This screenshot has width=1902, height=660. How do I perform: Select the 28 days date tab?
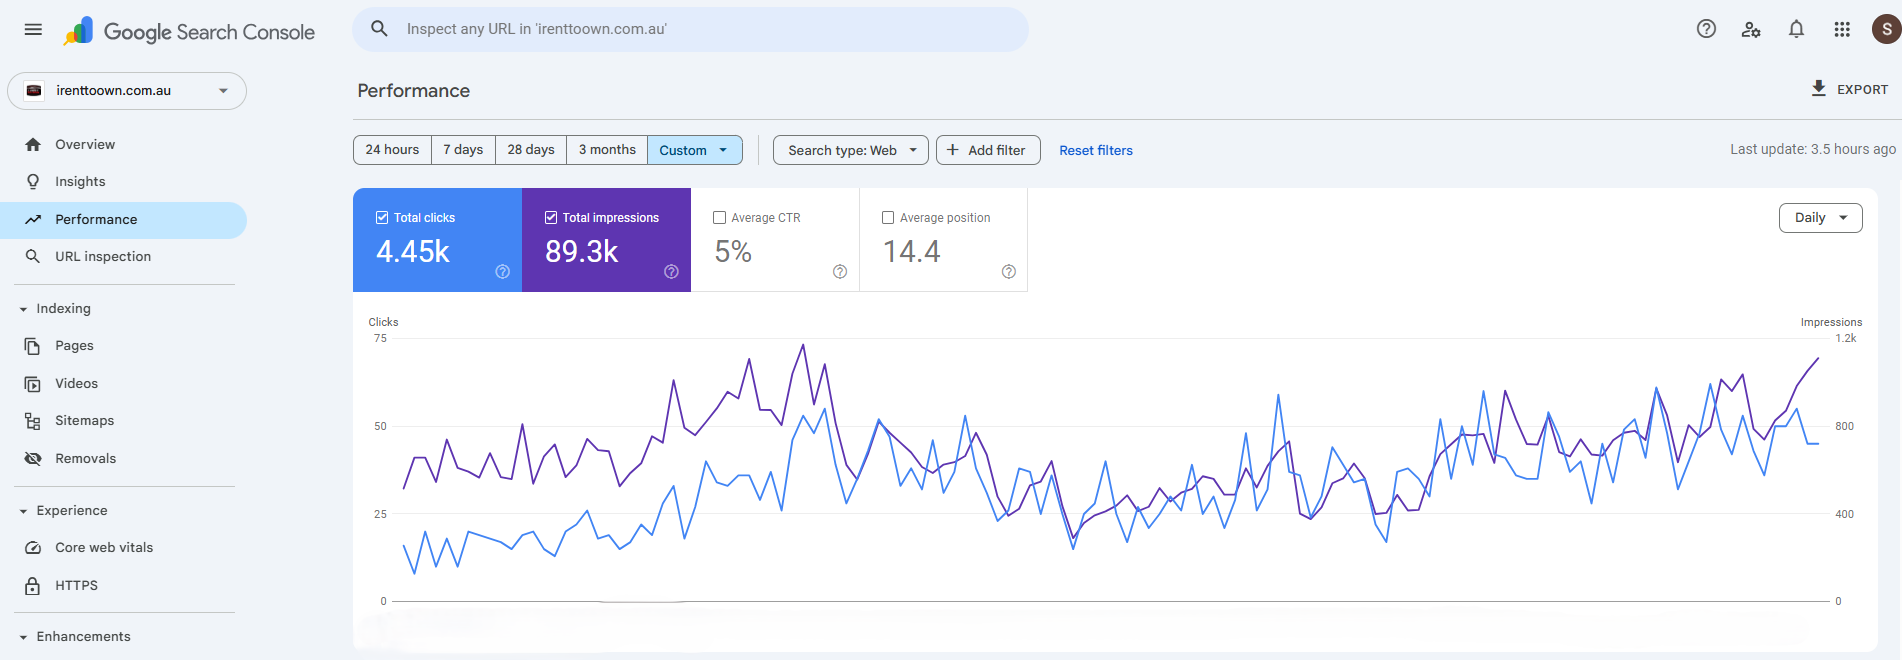(530, 150)
